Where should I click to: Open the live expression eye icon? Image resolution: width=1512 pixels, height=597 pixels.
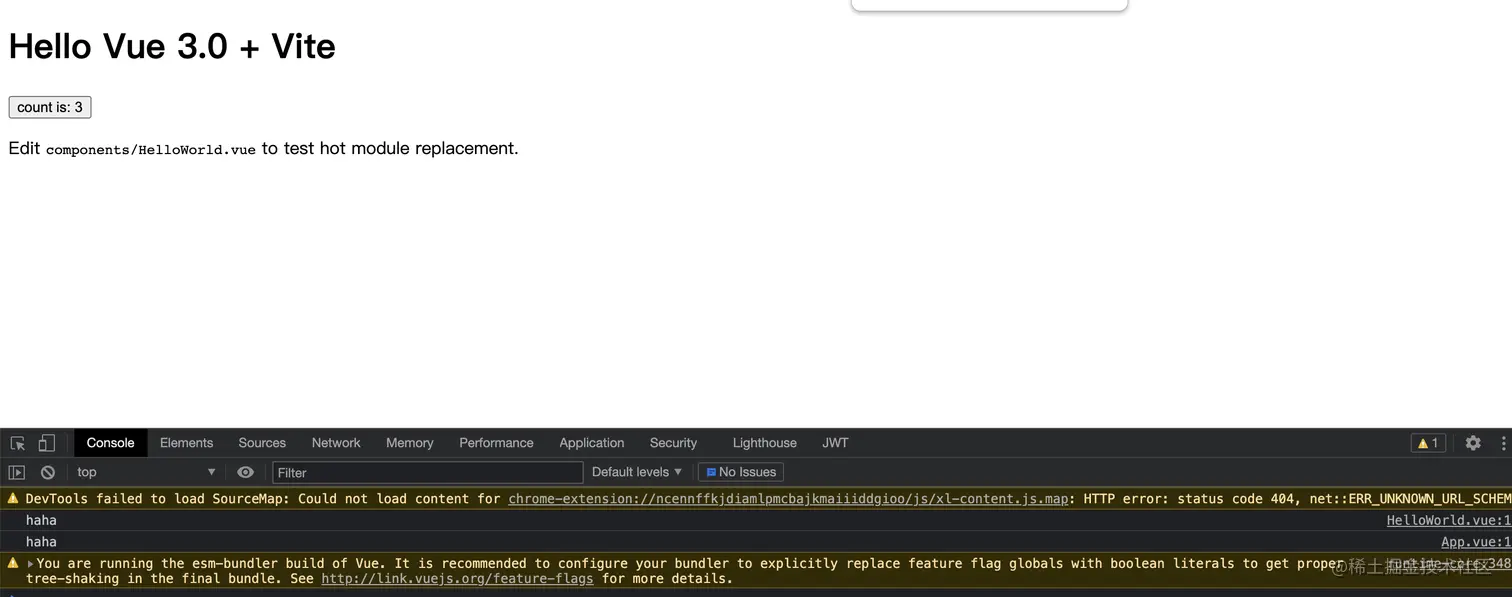click(246, 472)
